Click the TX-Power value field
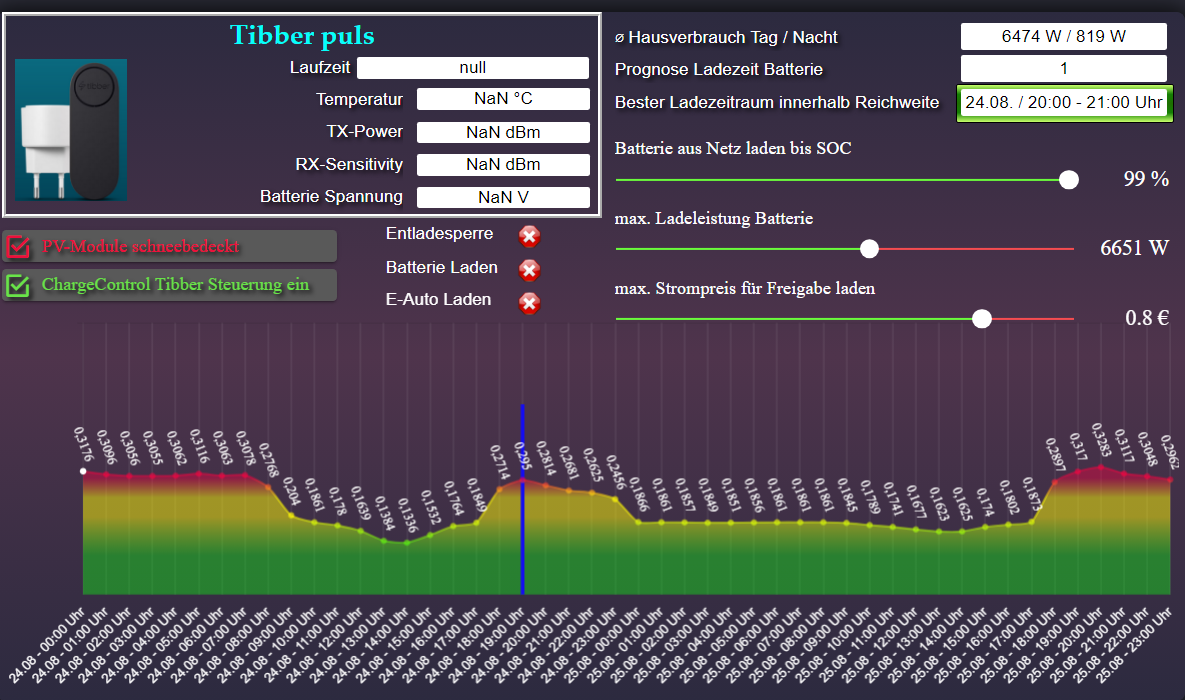1185x700 pixels. click(503, 132)
